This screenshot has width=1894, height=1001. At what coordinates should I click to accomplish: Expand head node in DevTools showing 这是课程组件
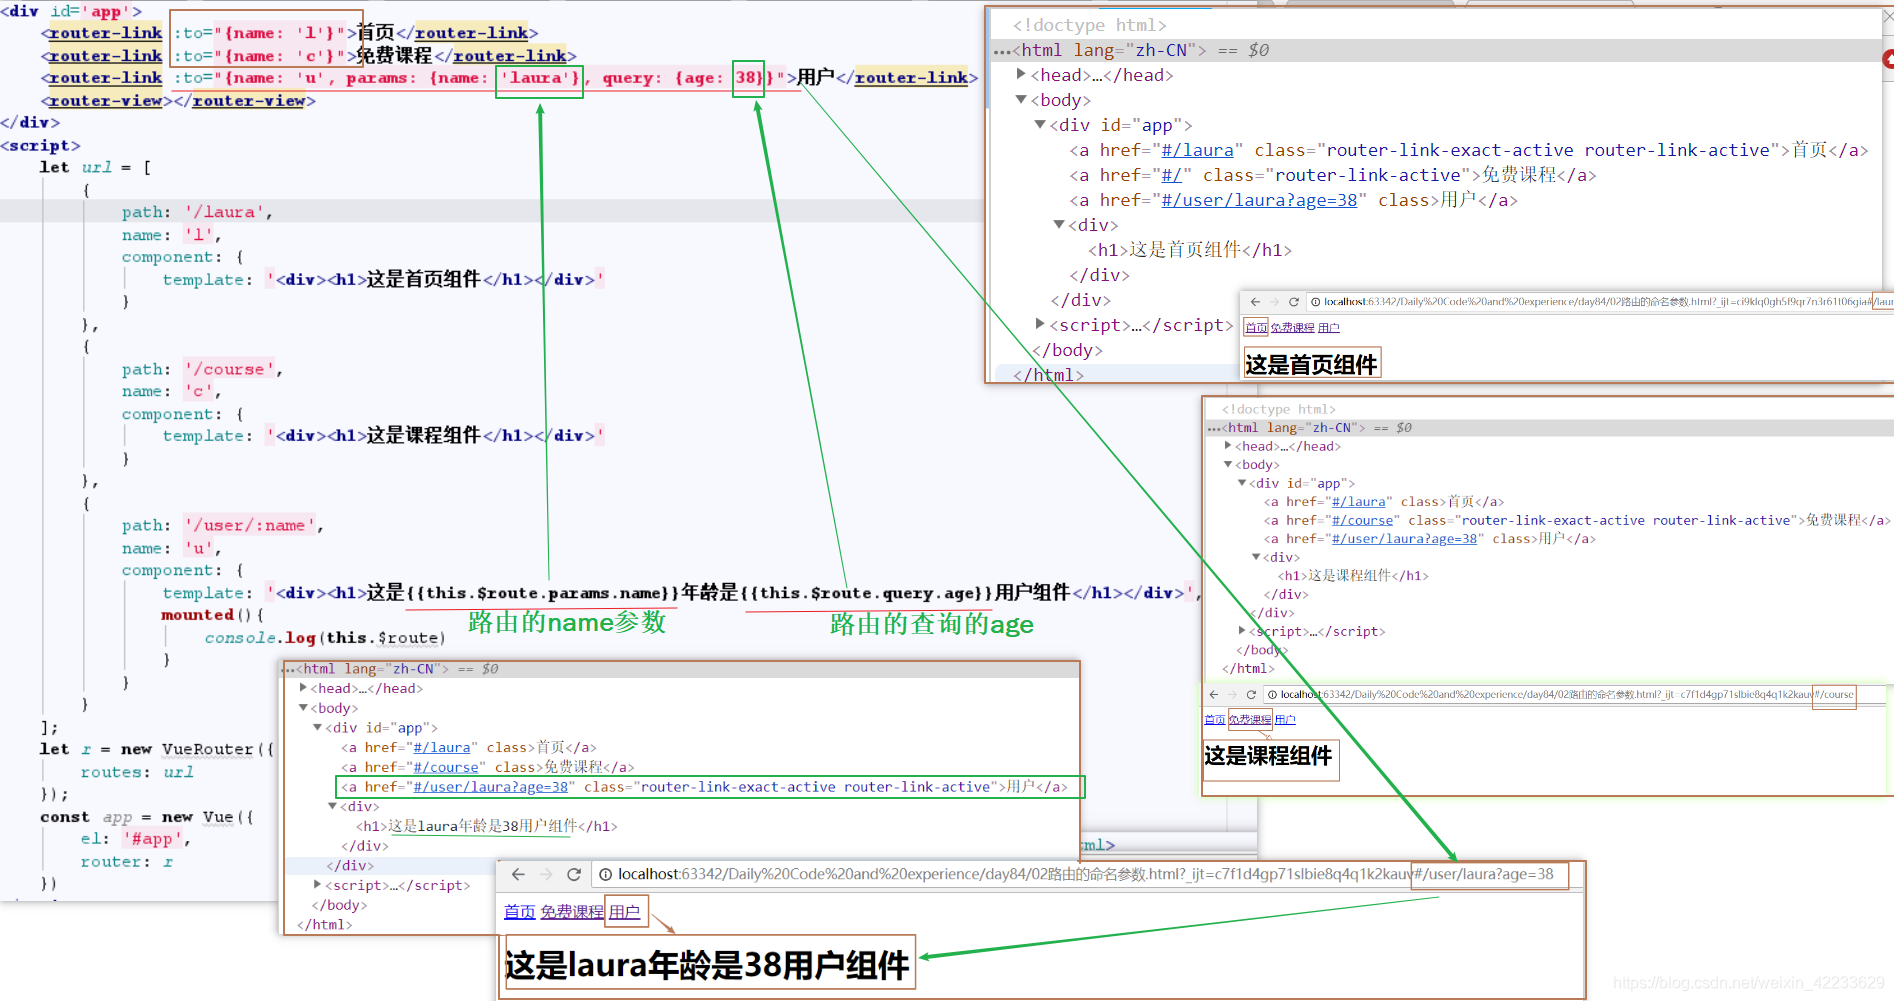coord(1228,446)
